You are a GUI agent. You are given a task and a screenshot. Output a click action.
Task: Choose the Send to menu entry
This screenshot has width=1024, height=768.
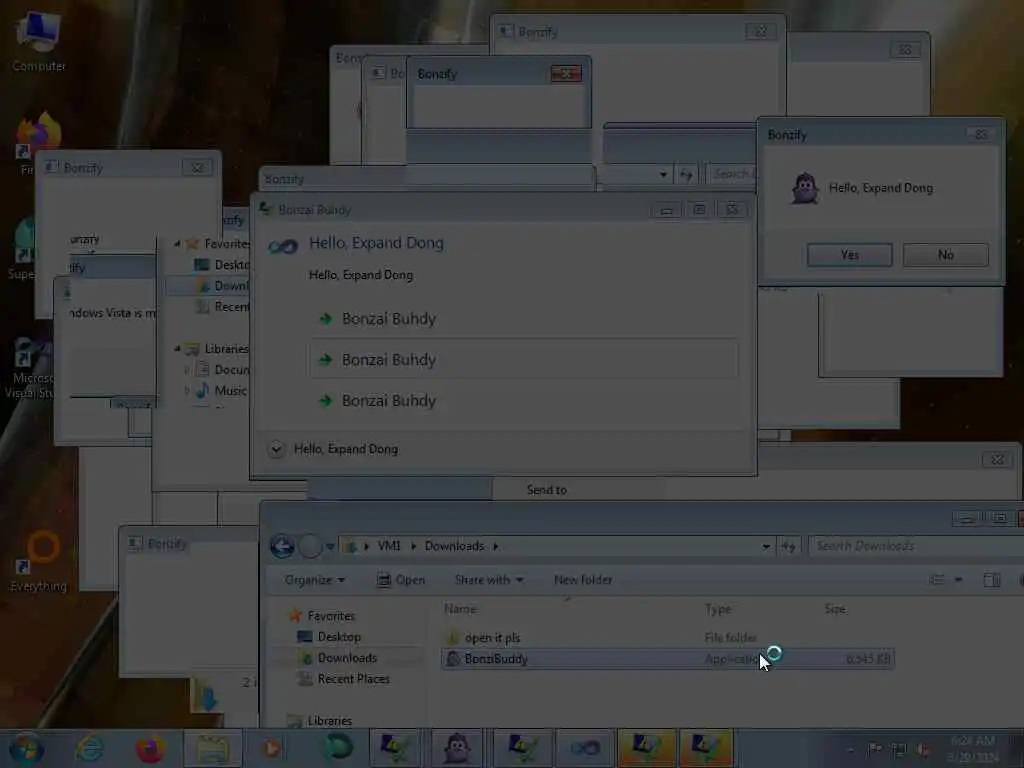tap(547, 490)
